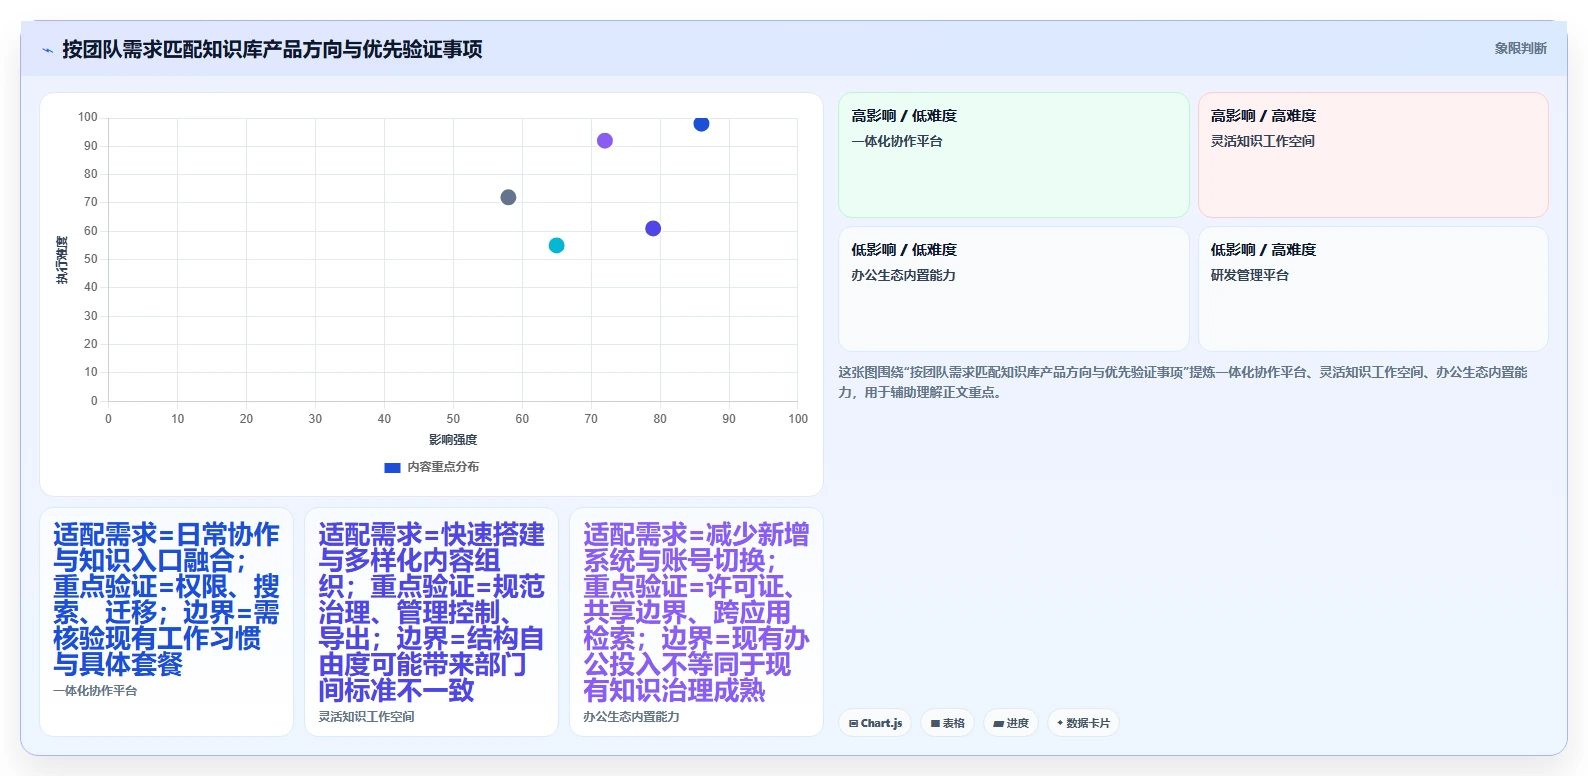Click the 执行难度 y-axis title
This screenshot has width=1588, height=776.
click(x=62, y=260)
